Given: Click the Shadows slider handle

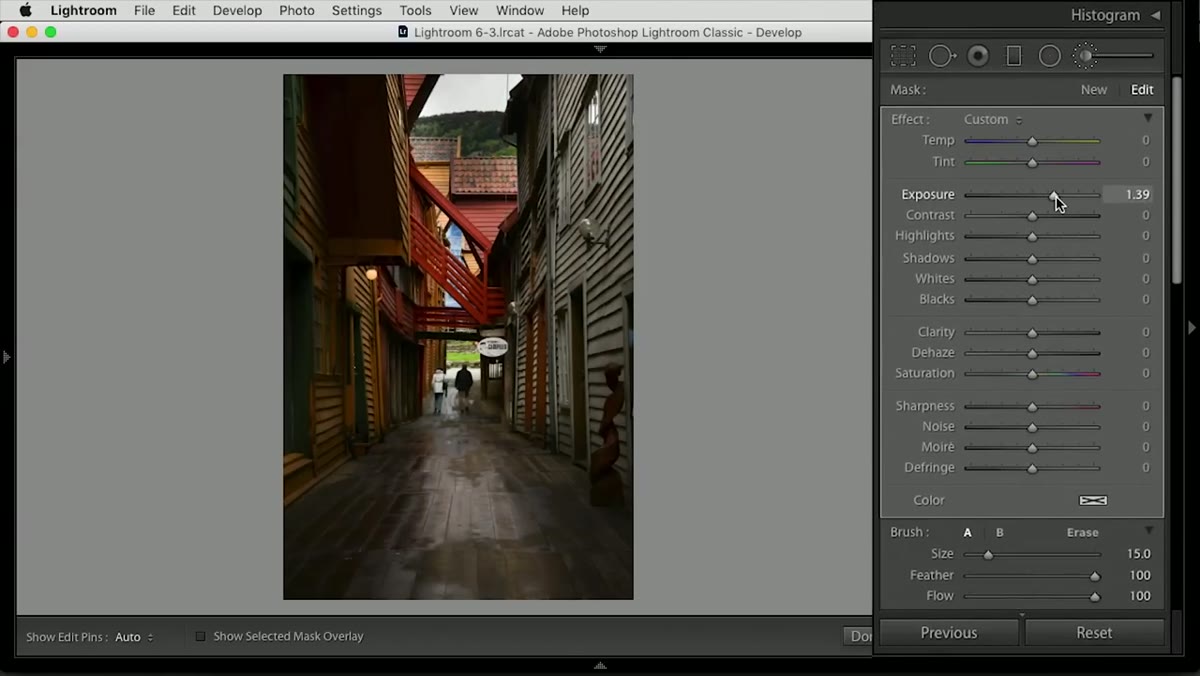Looking at the screenshot, I should click(x=1032, y=259).
